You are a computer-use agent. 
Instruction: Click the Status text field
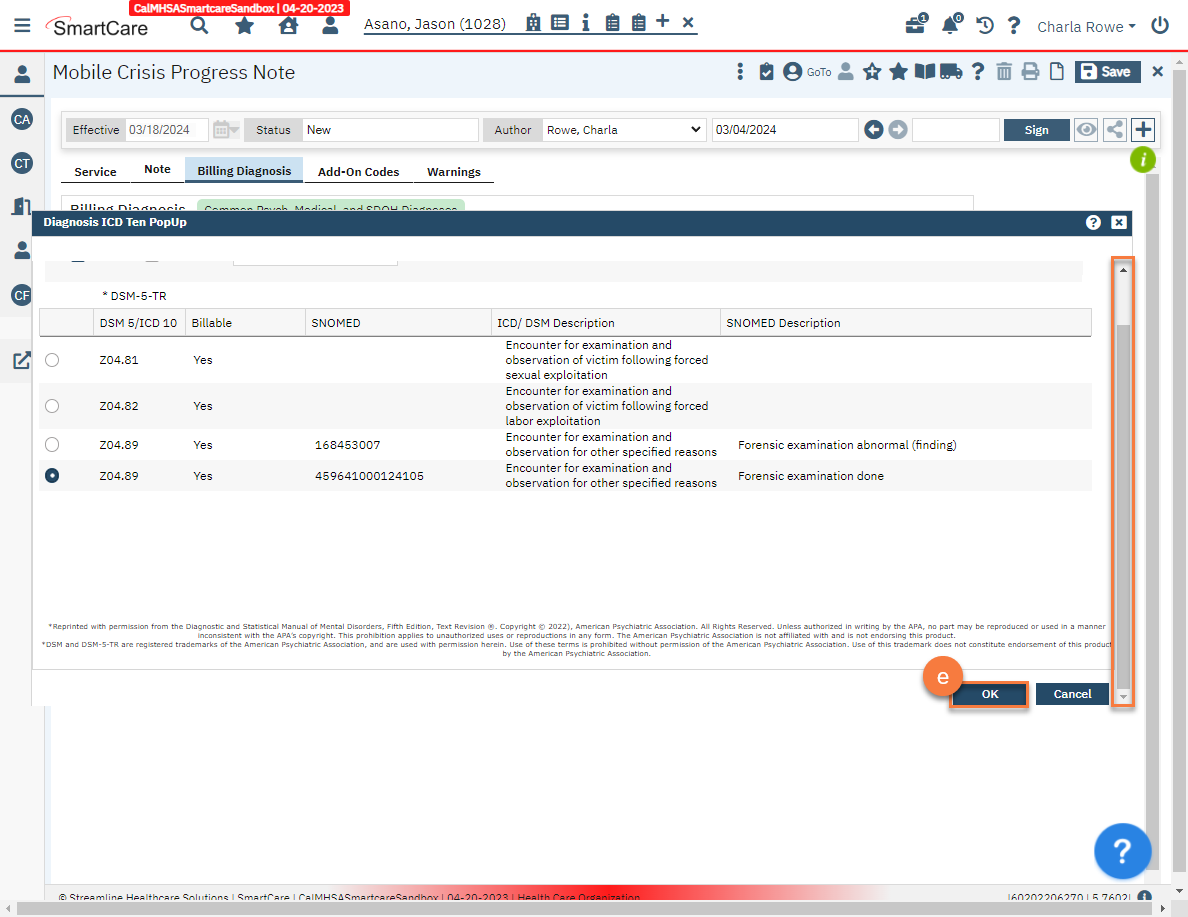[x=390, y=130]
